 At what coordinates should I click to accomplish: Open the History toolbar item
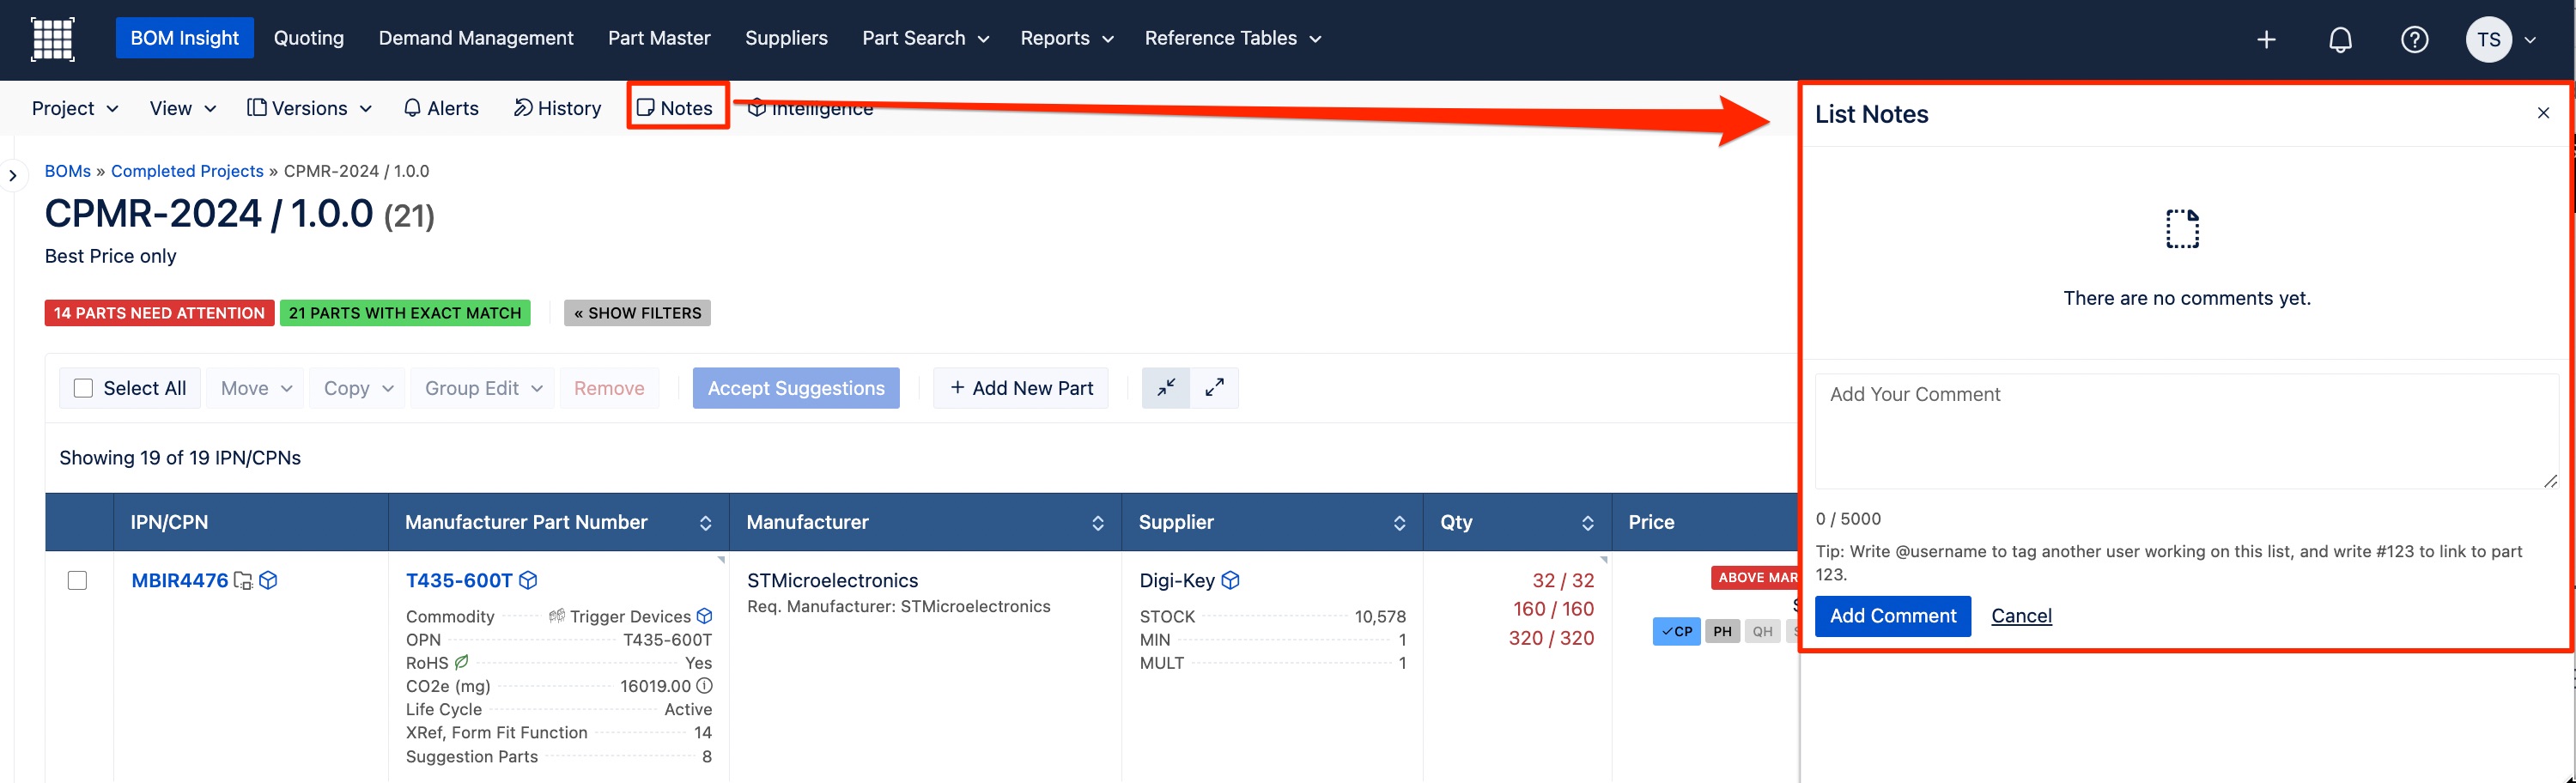pyautogui.click(x=557, y=108)
